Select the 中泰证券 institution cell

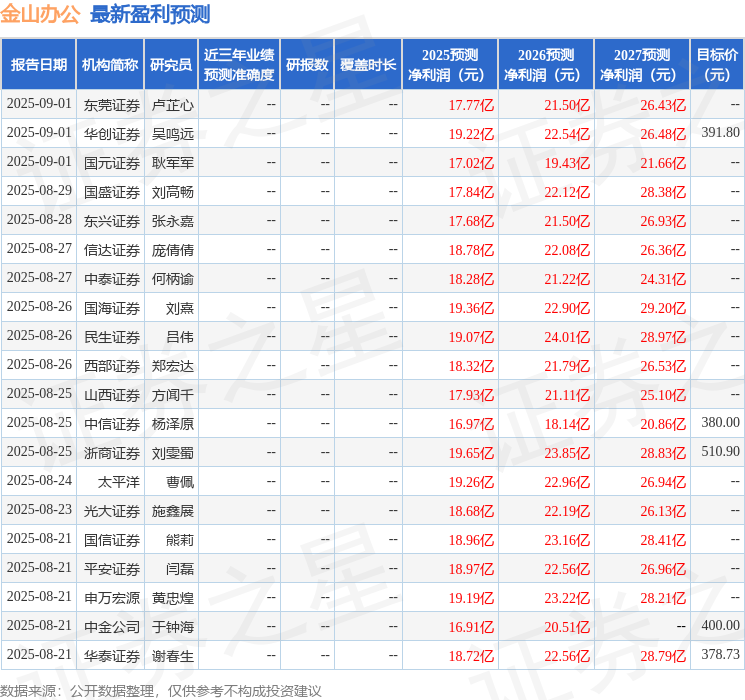[112, 279]
